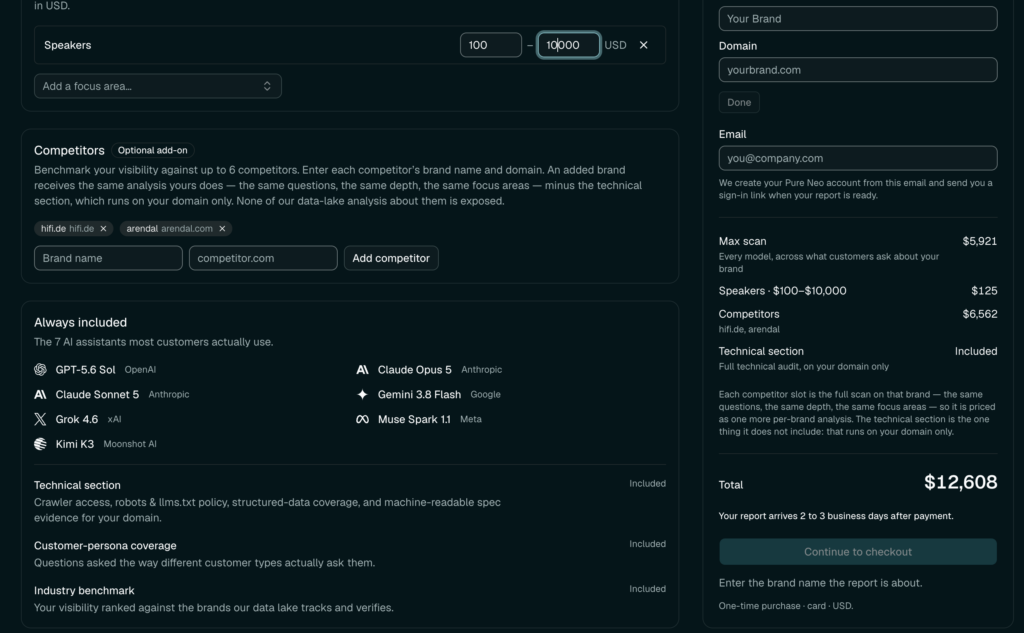Click the Speakers maximum price field showing 10000

[568, 45]
